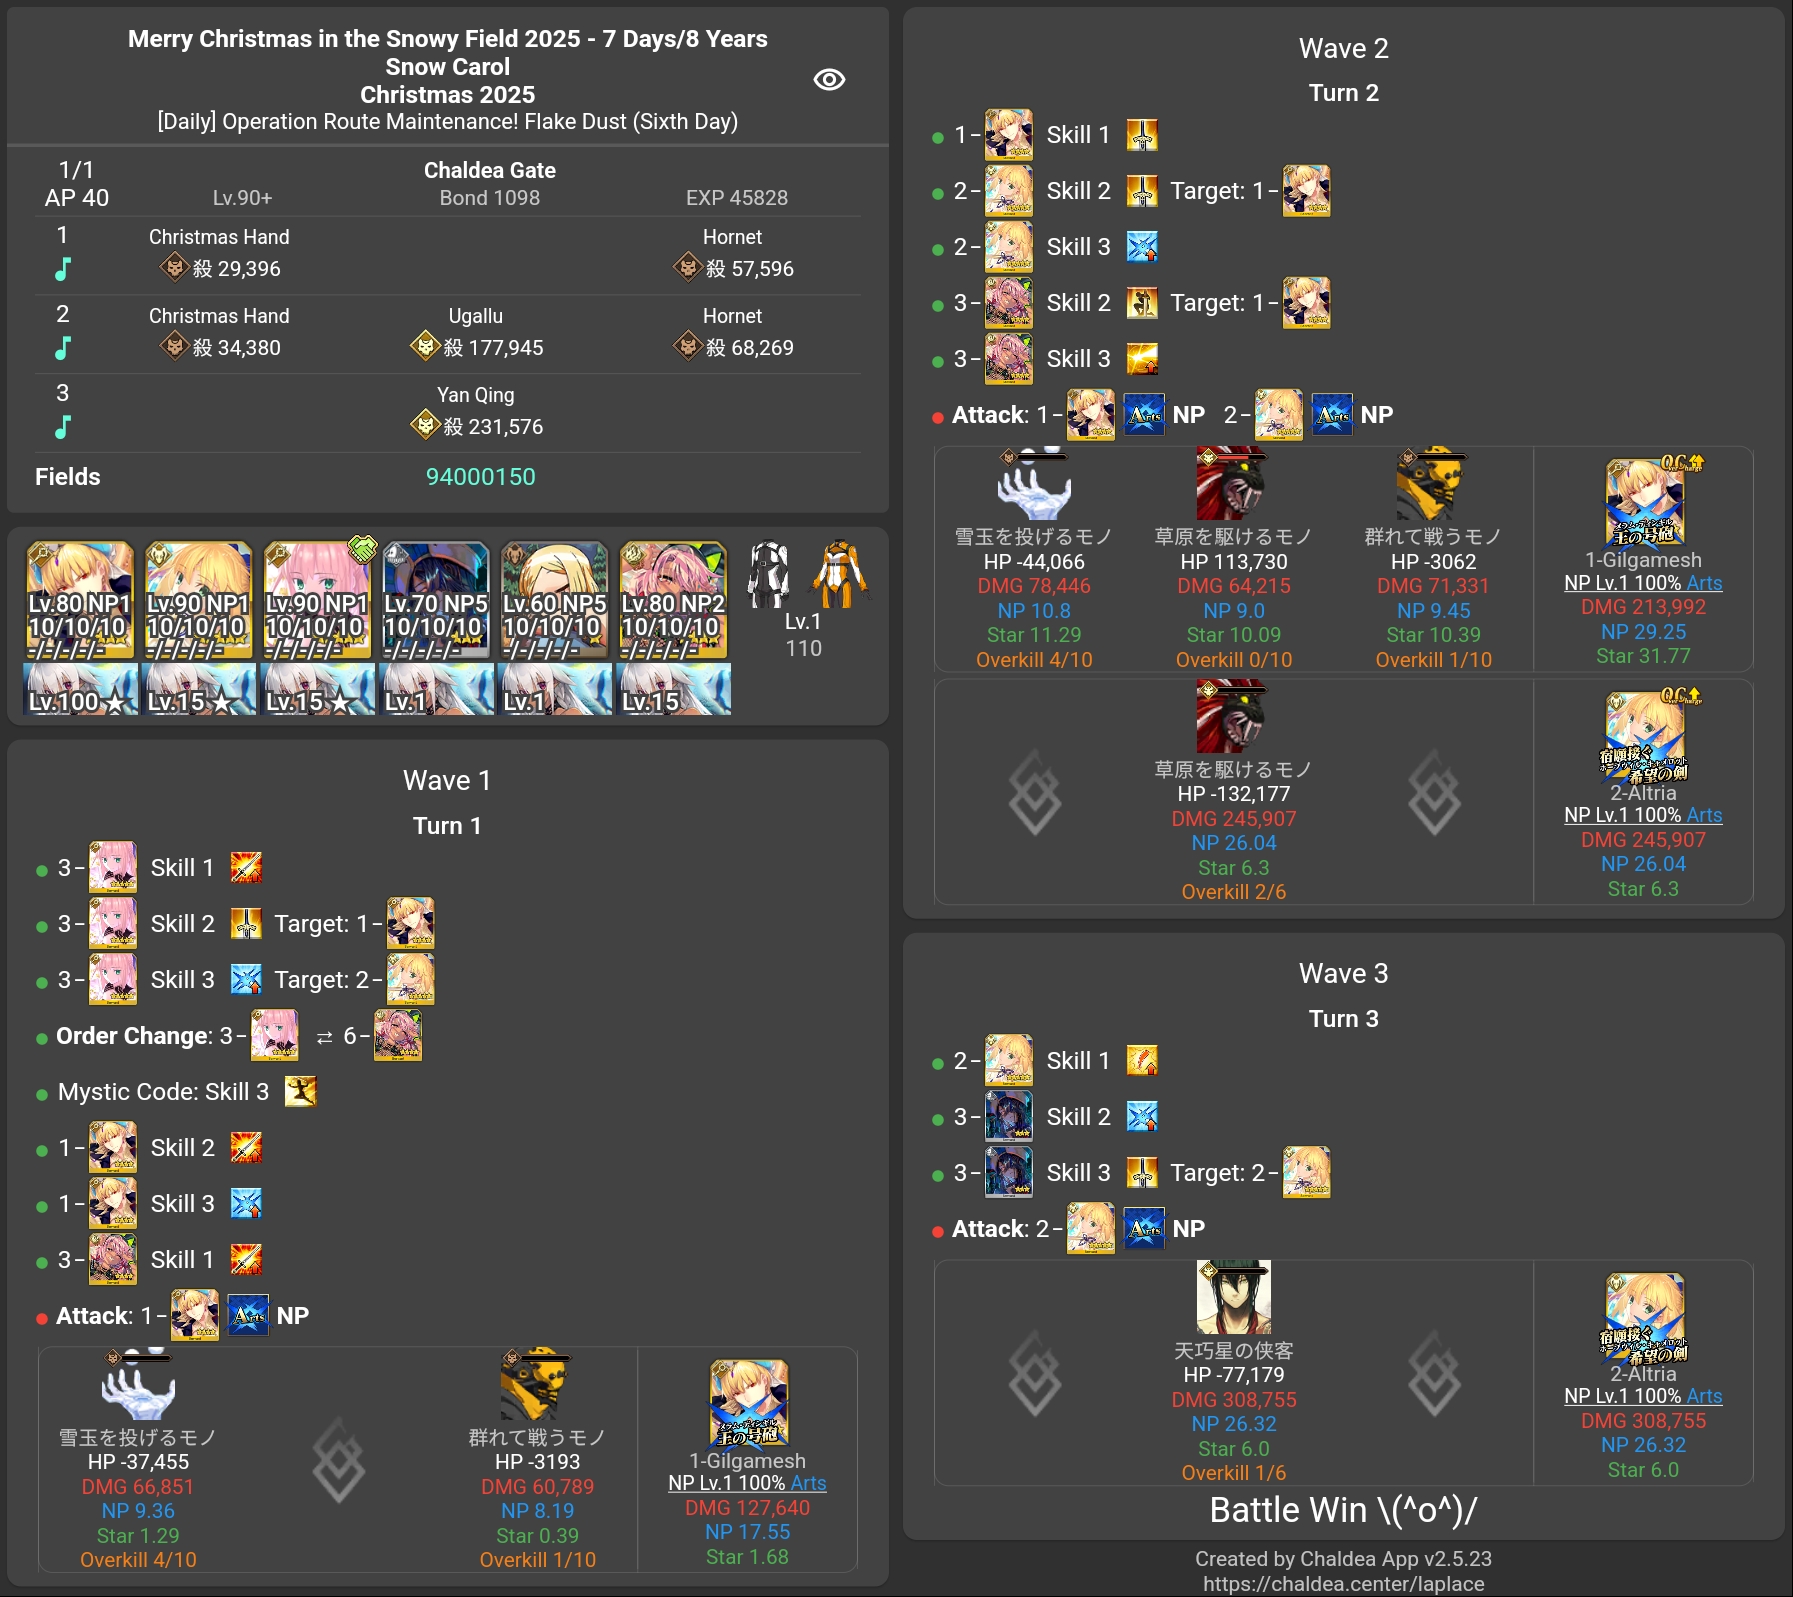
Task: Select the Ugallu enemy class icon
Action: pyautogui.click(x=426, y=346)
